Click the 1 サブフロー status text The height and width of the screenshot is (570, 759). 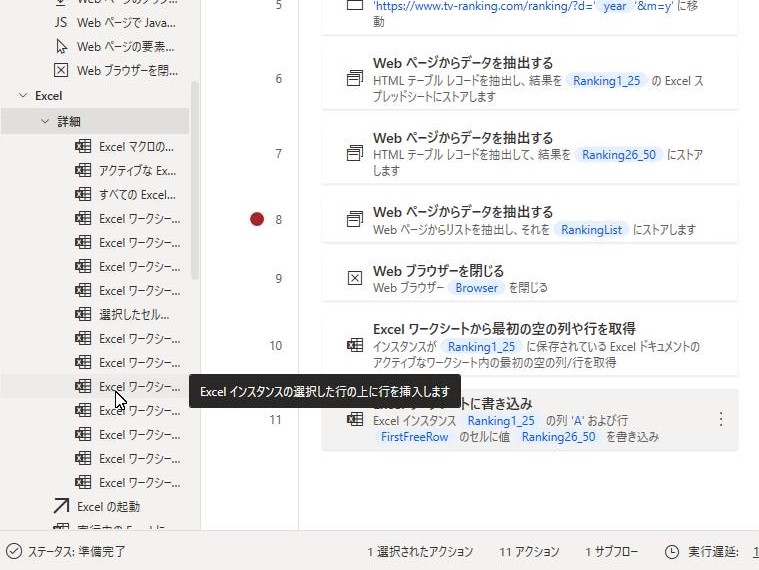pos(611,552)
